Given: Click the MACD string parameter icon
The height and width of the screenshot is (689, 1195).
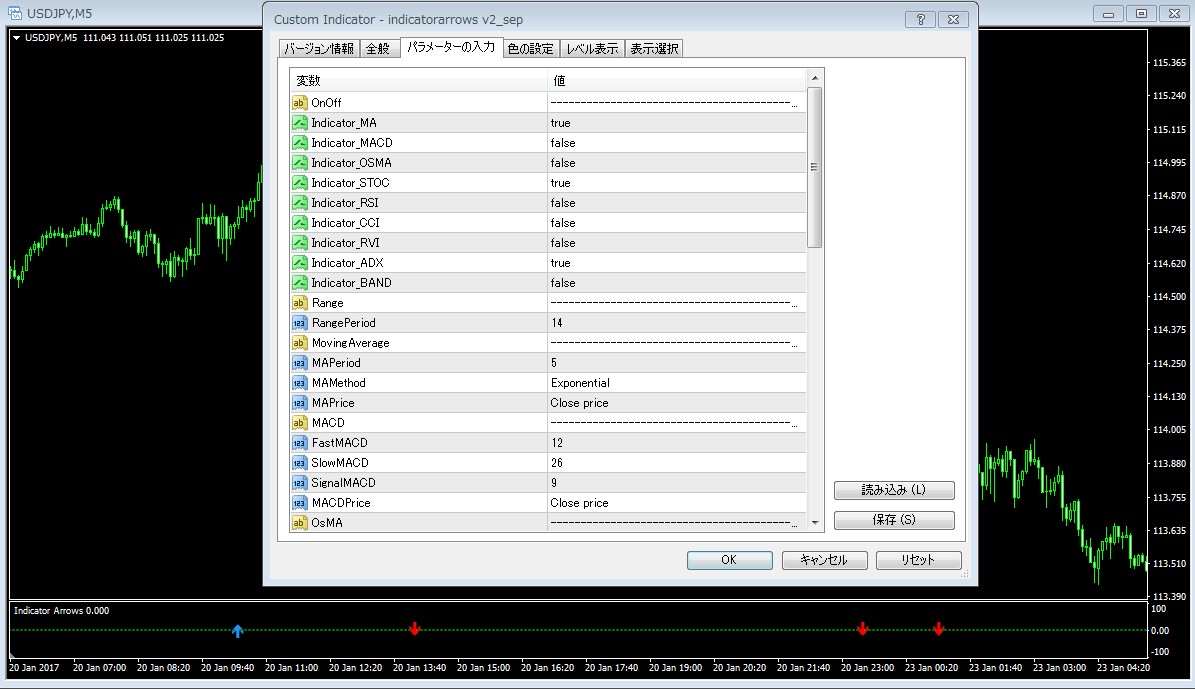Looking at the screenshot, I should pos(300,423).
